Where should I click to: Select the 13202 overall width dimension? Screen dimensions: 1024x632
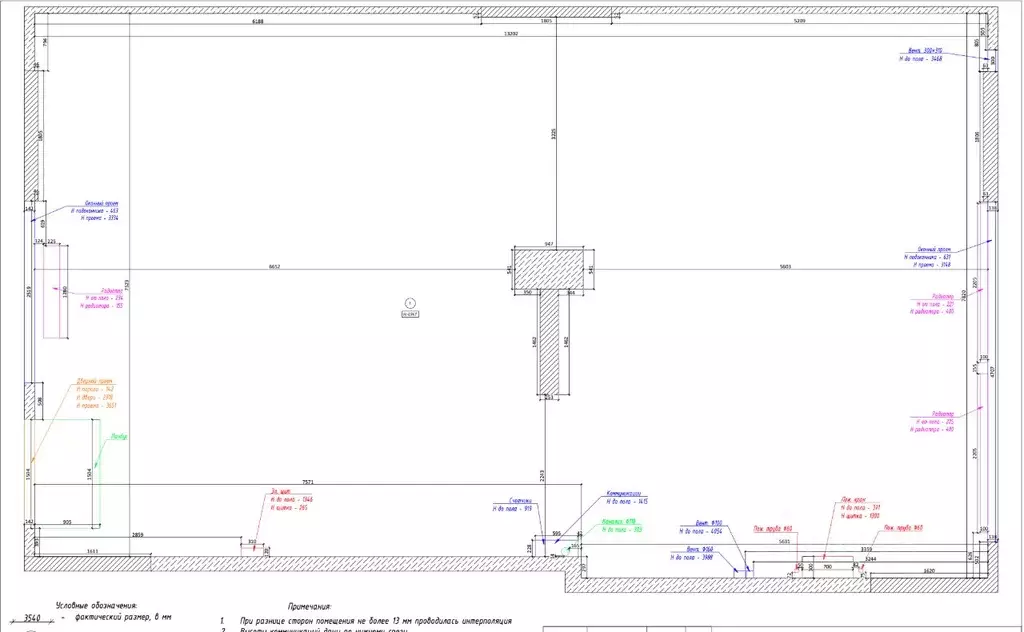click(x=511, y=33)
